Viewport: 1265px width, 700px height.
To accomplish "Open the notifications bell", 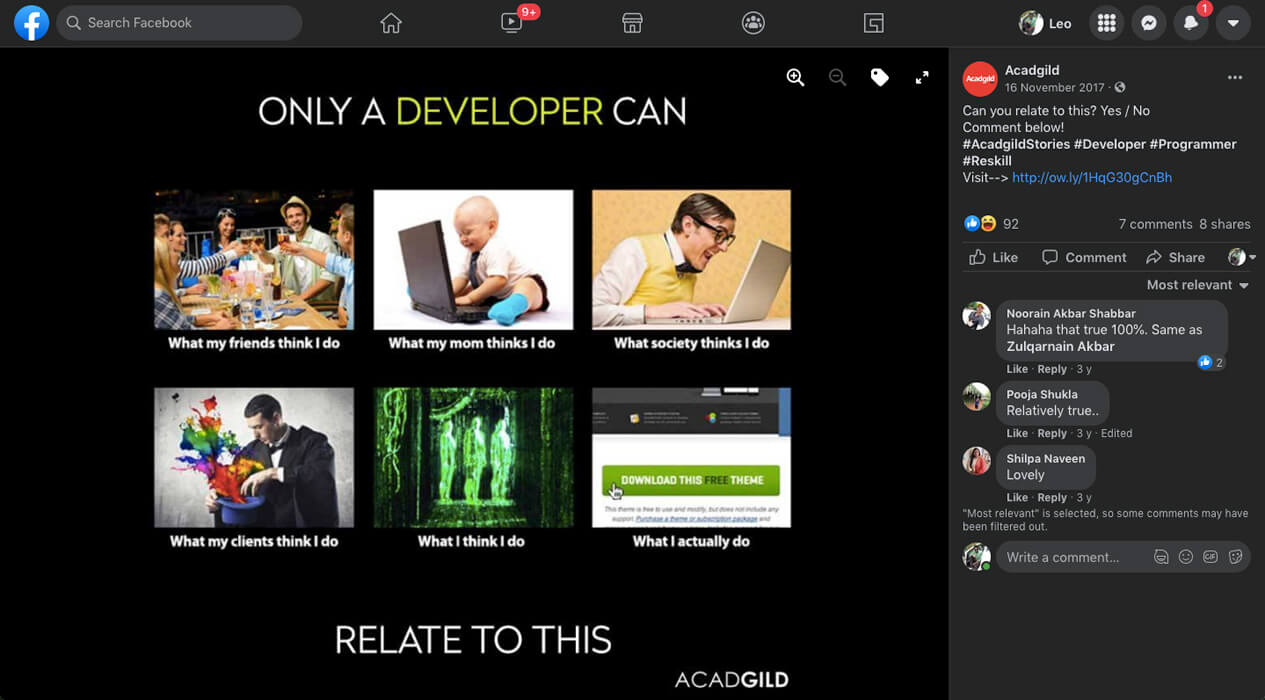I will click(x=1191, y=23).
